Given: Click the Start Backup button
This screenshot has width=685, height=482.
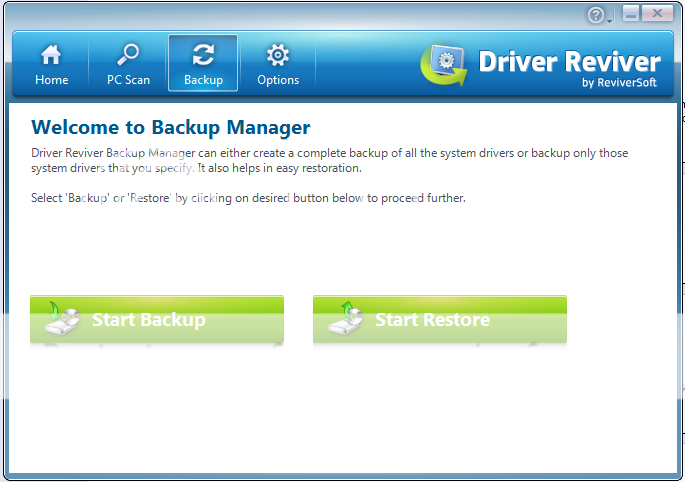Looking at the screenshot, I should coord(157,319).
